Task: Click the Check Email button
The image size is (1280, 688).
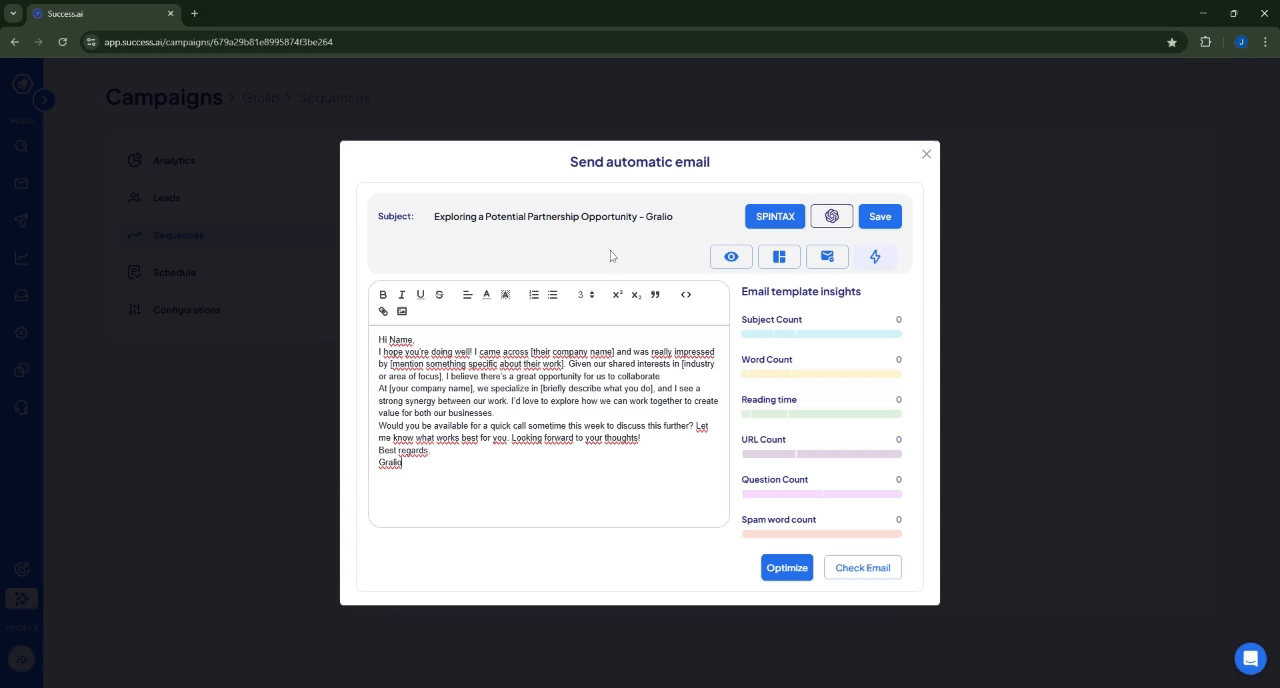Action: point(863,568)
